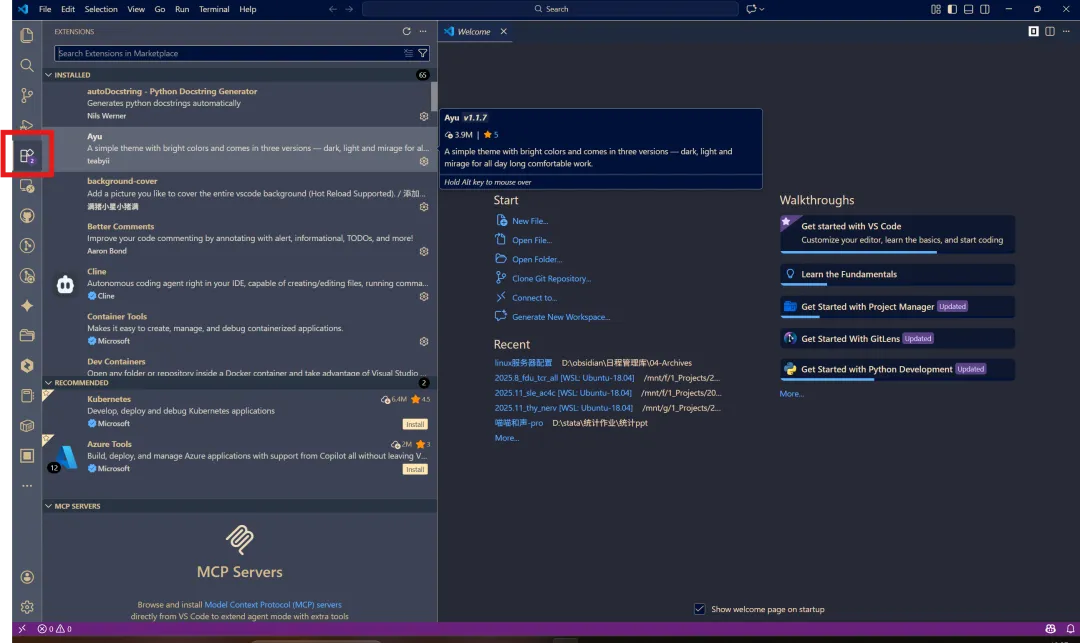The width and height of the screenshot is (1080, 643).
Task: Open the Project Manager folder icon view
Action: [27, 335]
